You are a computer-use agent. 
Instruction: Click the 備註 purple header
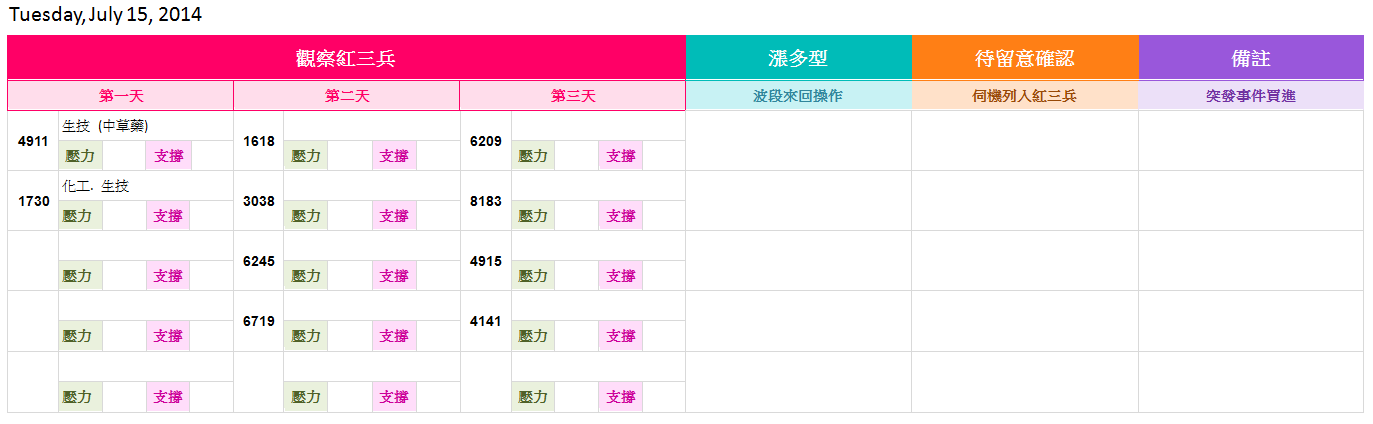[1251, 58]
